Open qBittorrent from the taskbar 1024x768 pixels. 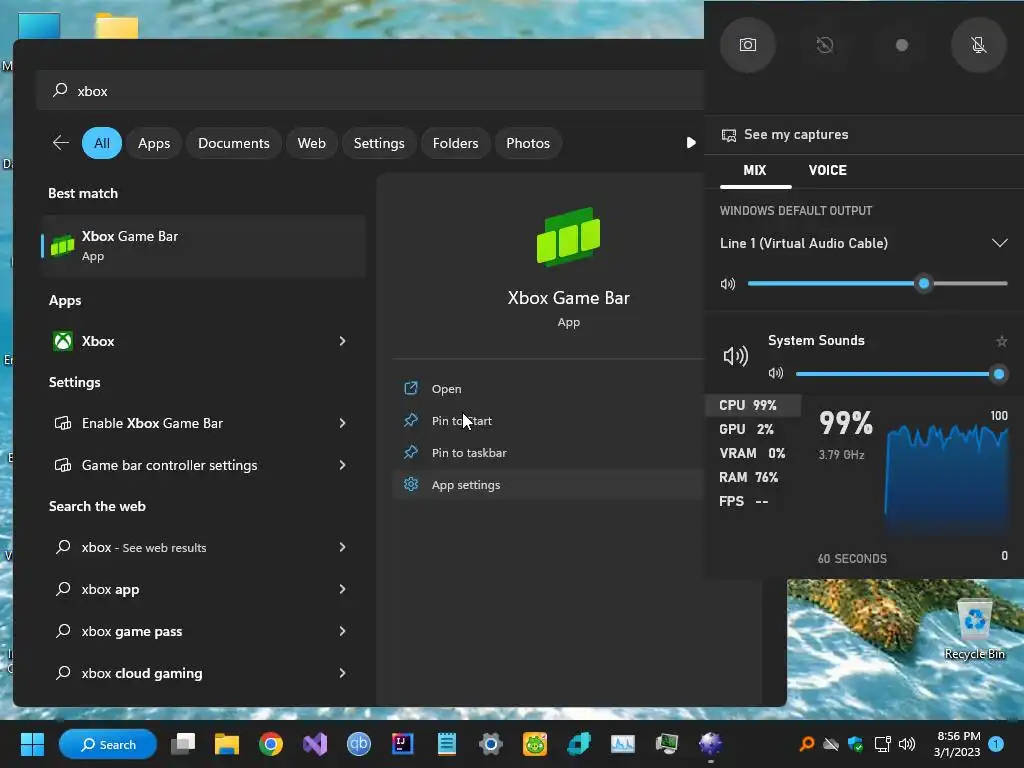point(359,744)
